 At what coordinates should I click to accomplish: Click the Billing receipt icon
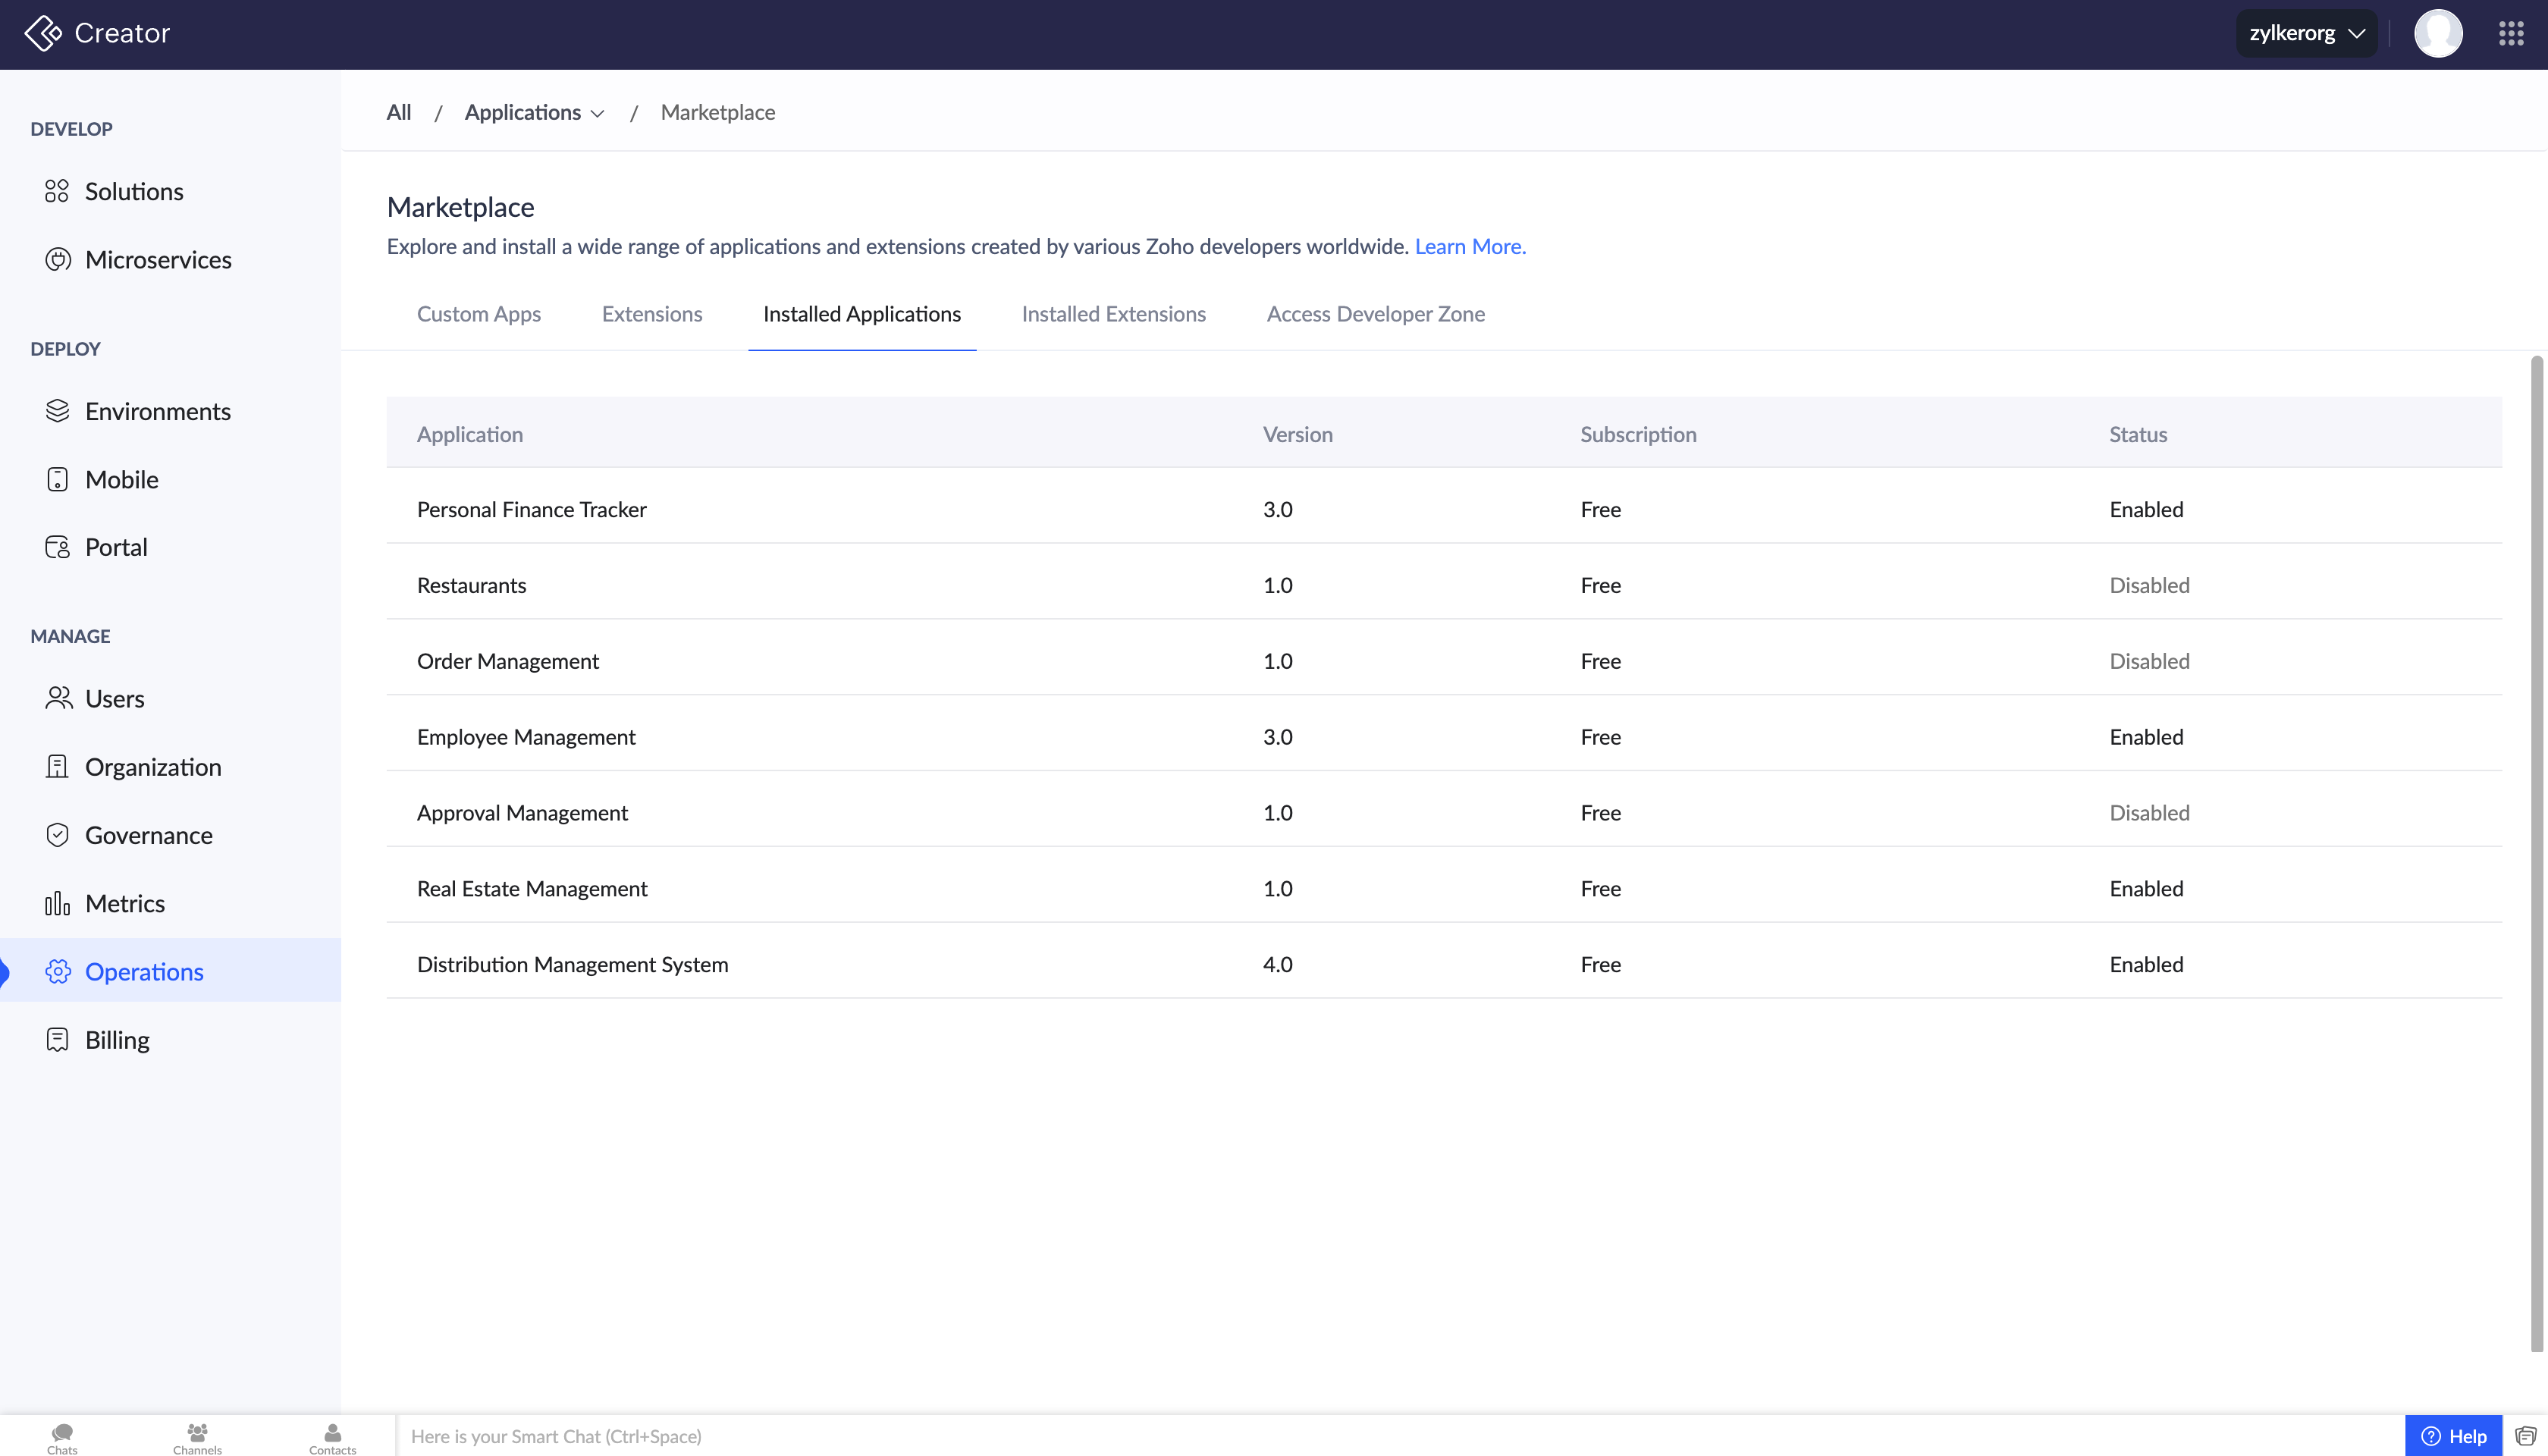coord(57,1040)
